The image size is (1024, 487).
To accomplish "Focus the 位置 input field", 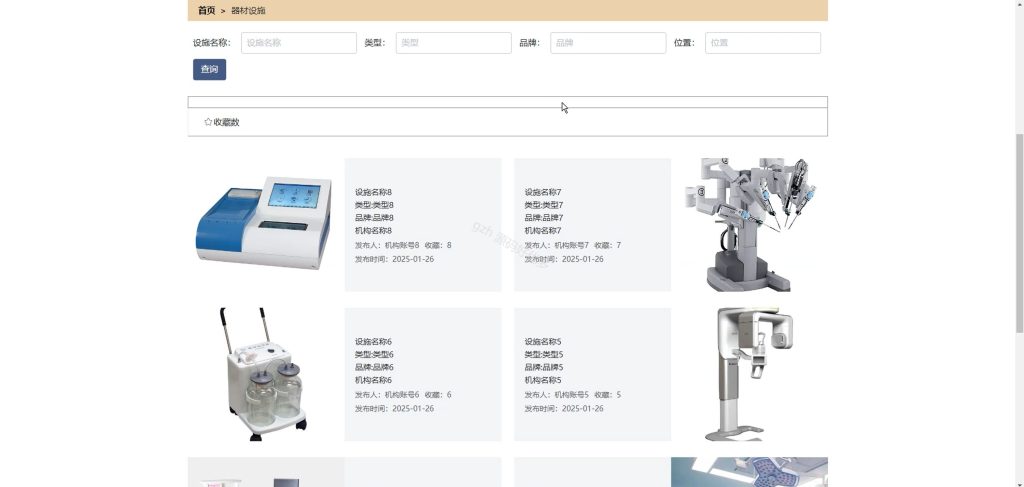I will pos(763,43).
